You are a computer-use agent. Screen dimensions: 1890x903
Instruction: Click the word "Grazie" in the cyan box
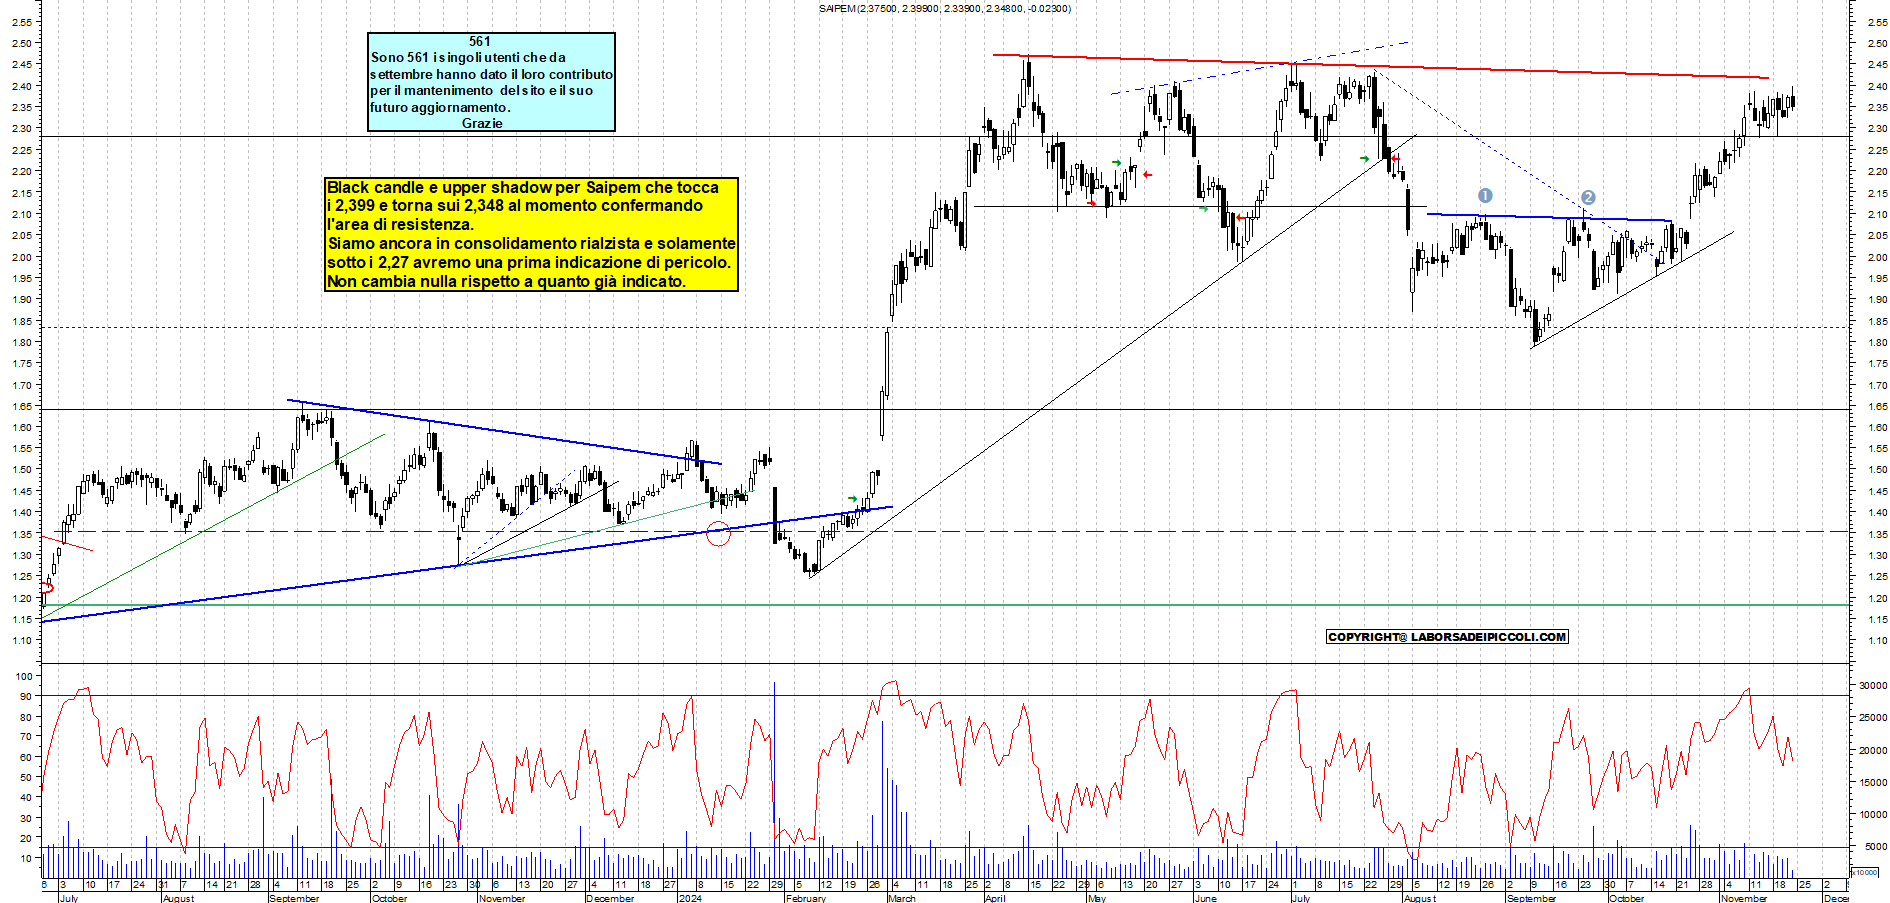pos(482,123)
